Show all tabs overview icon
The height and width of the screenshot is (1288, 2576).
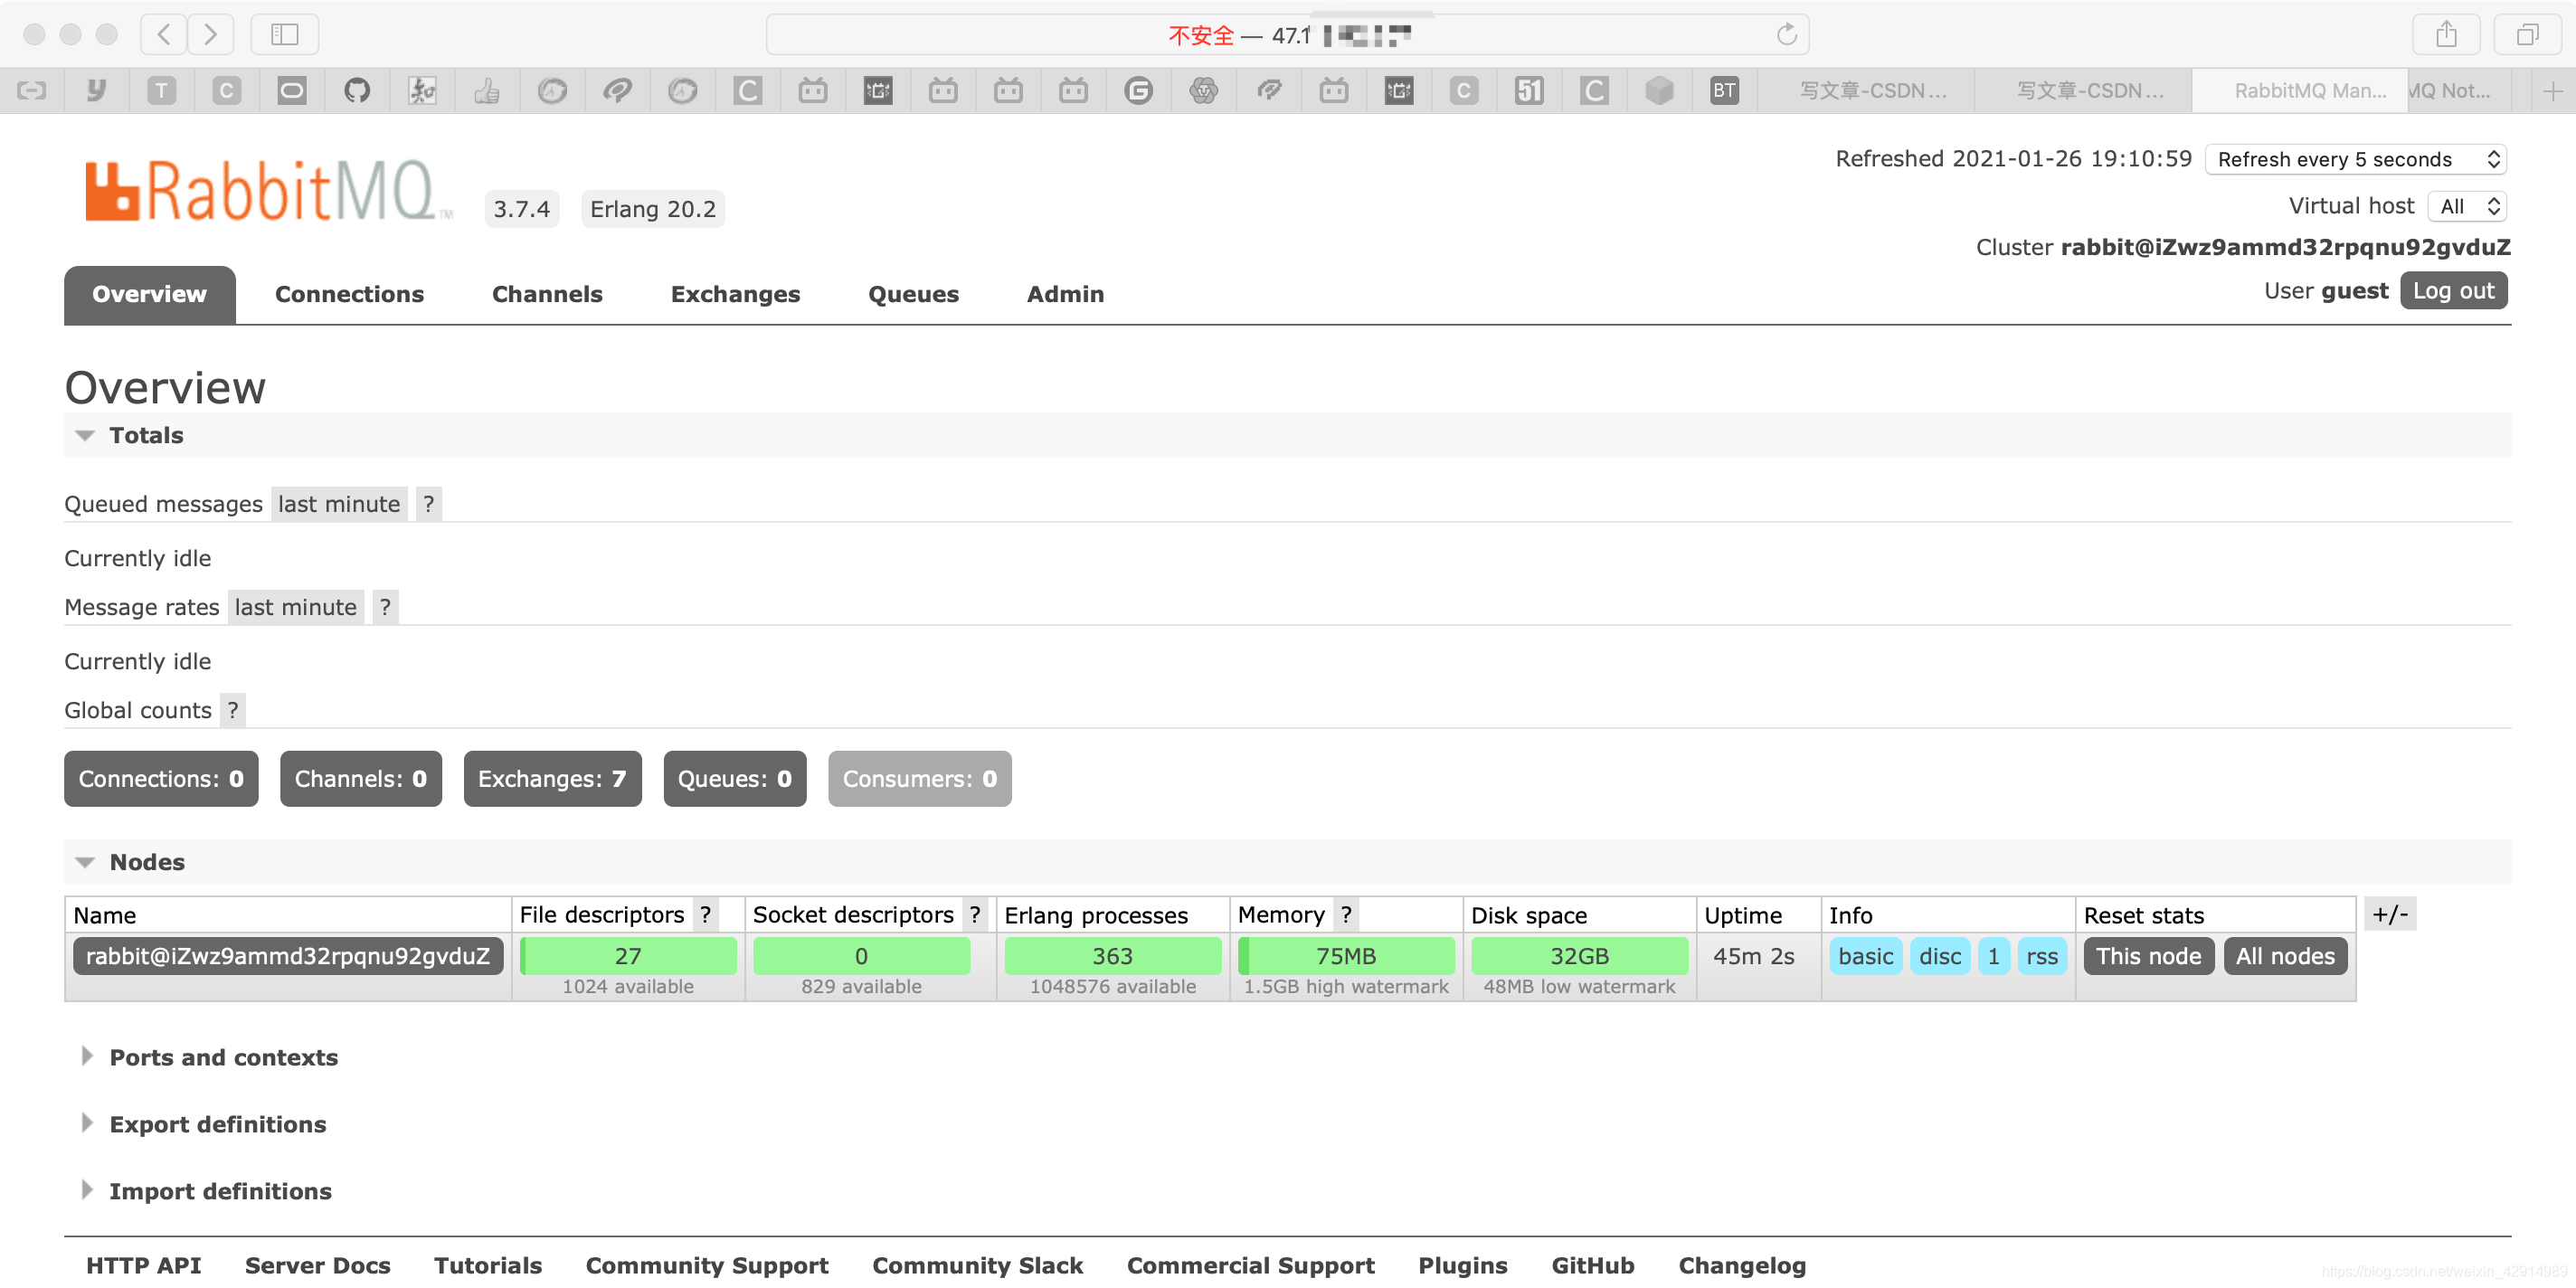click(2527, 35)
